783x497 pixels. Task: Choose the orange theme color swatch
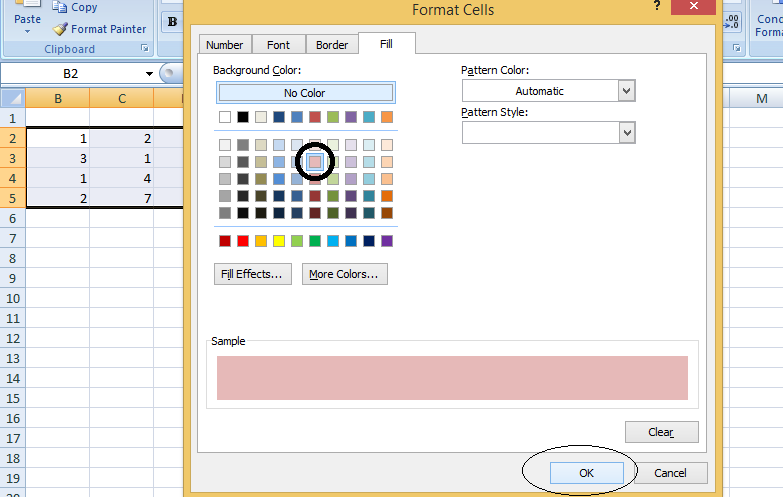[387, 117]
